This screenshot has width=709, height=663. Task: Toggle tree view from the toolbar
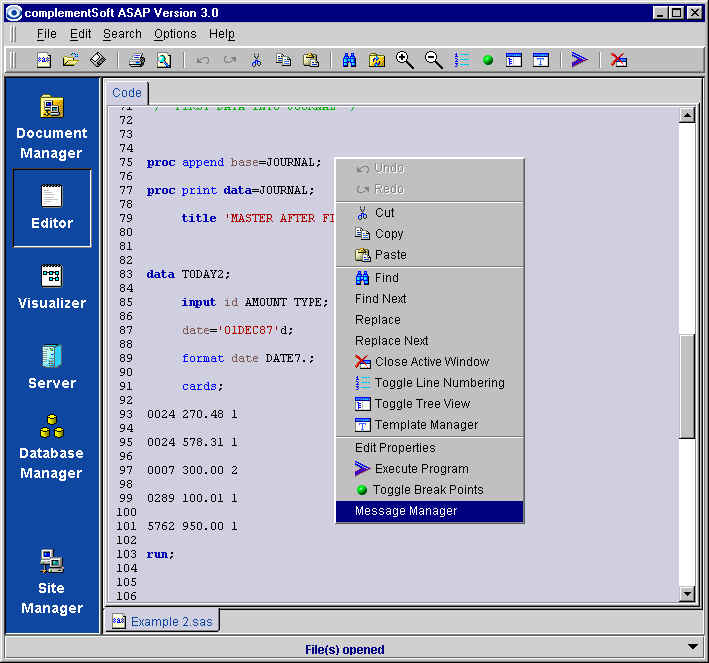[x=514, y=60]
